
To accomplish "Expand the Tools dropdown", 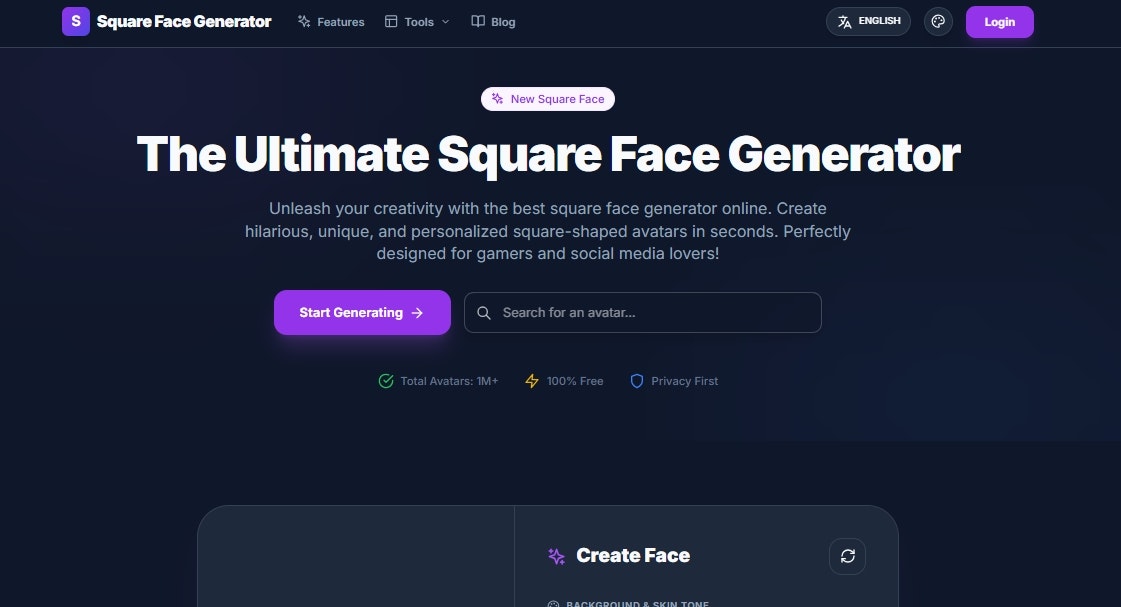I will pyautogui.click(x=418, y=21).
